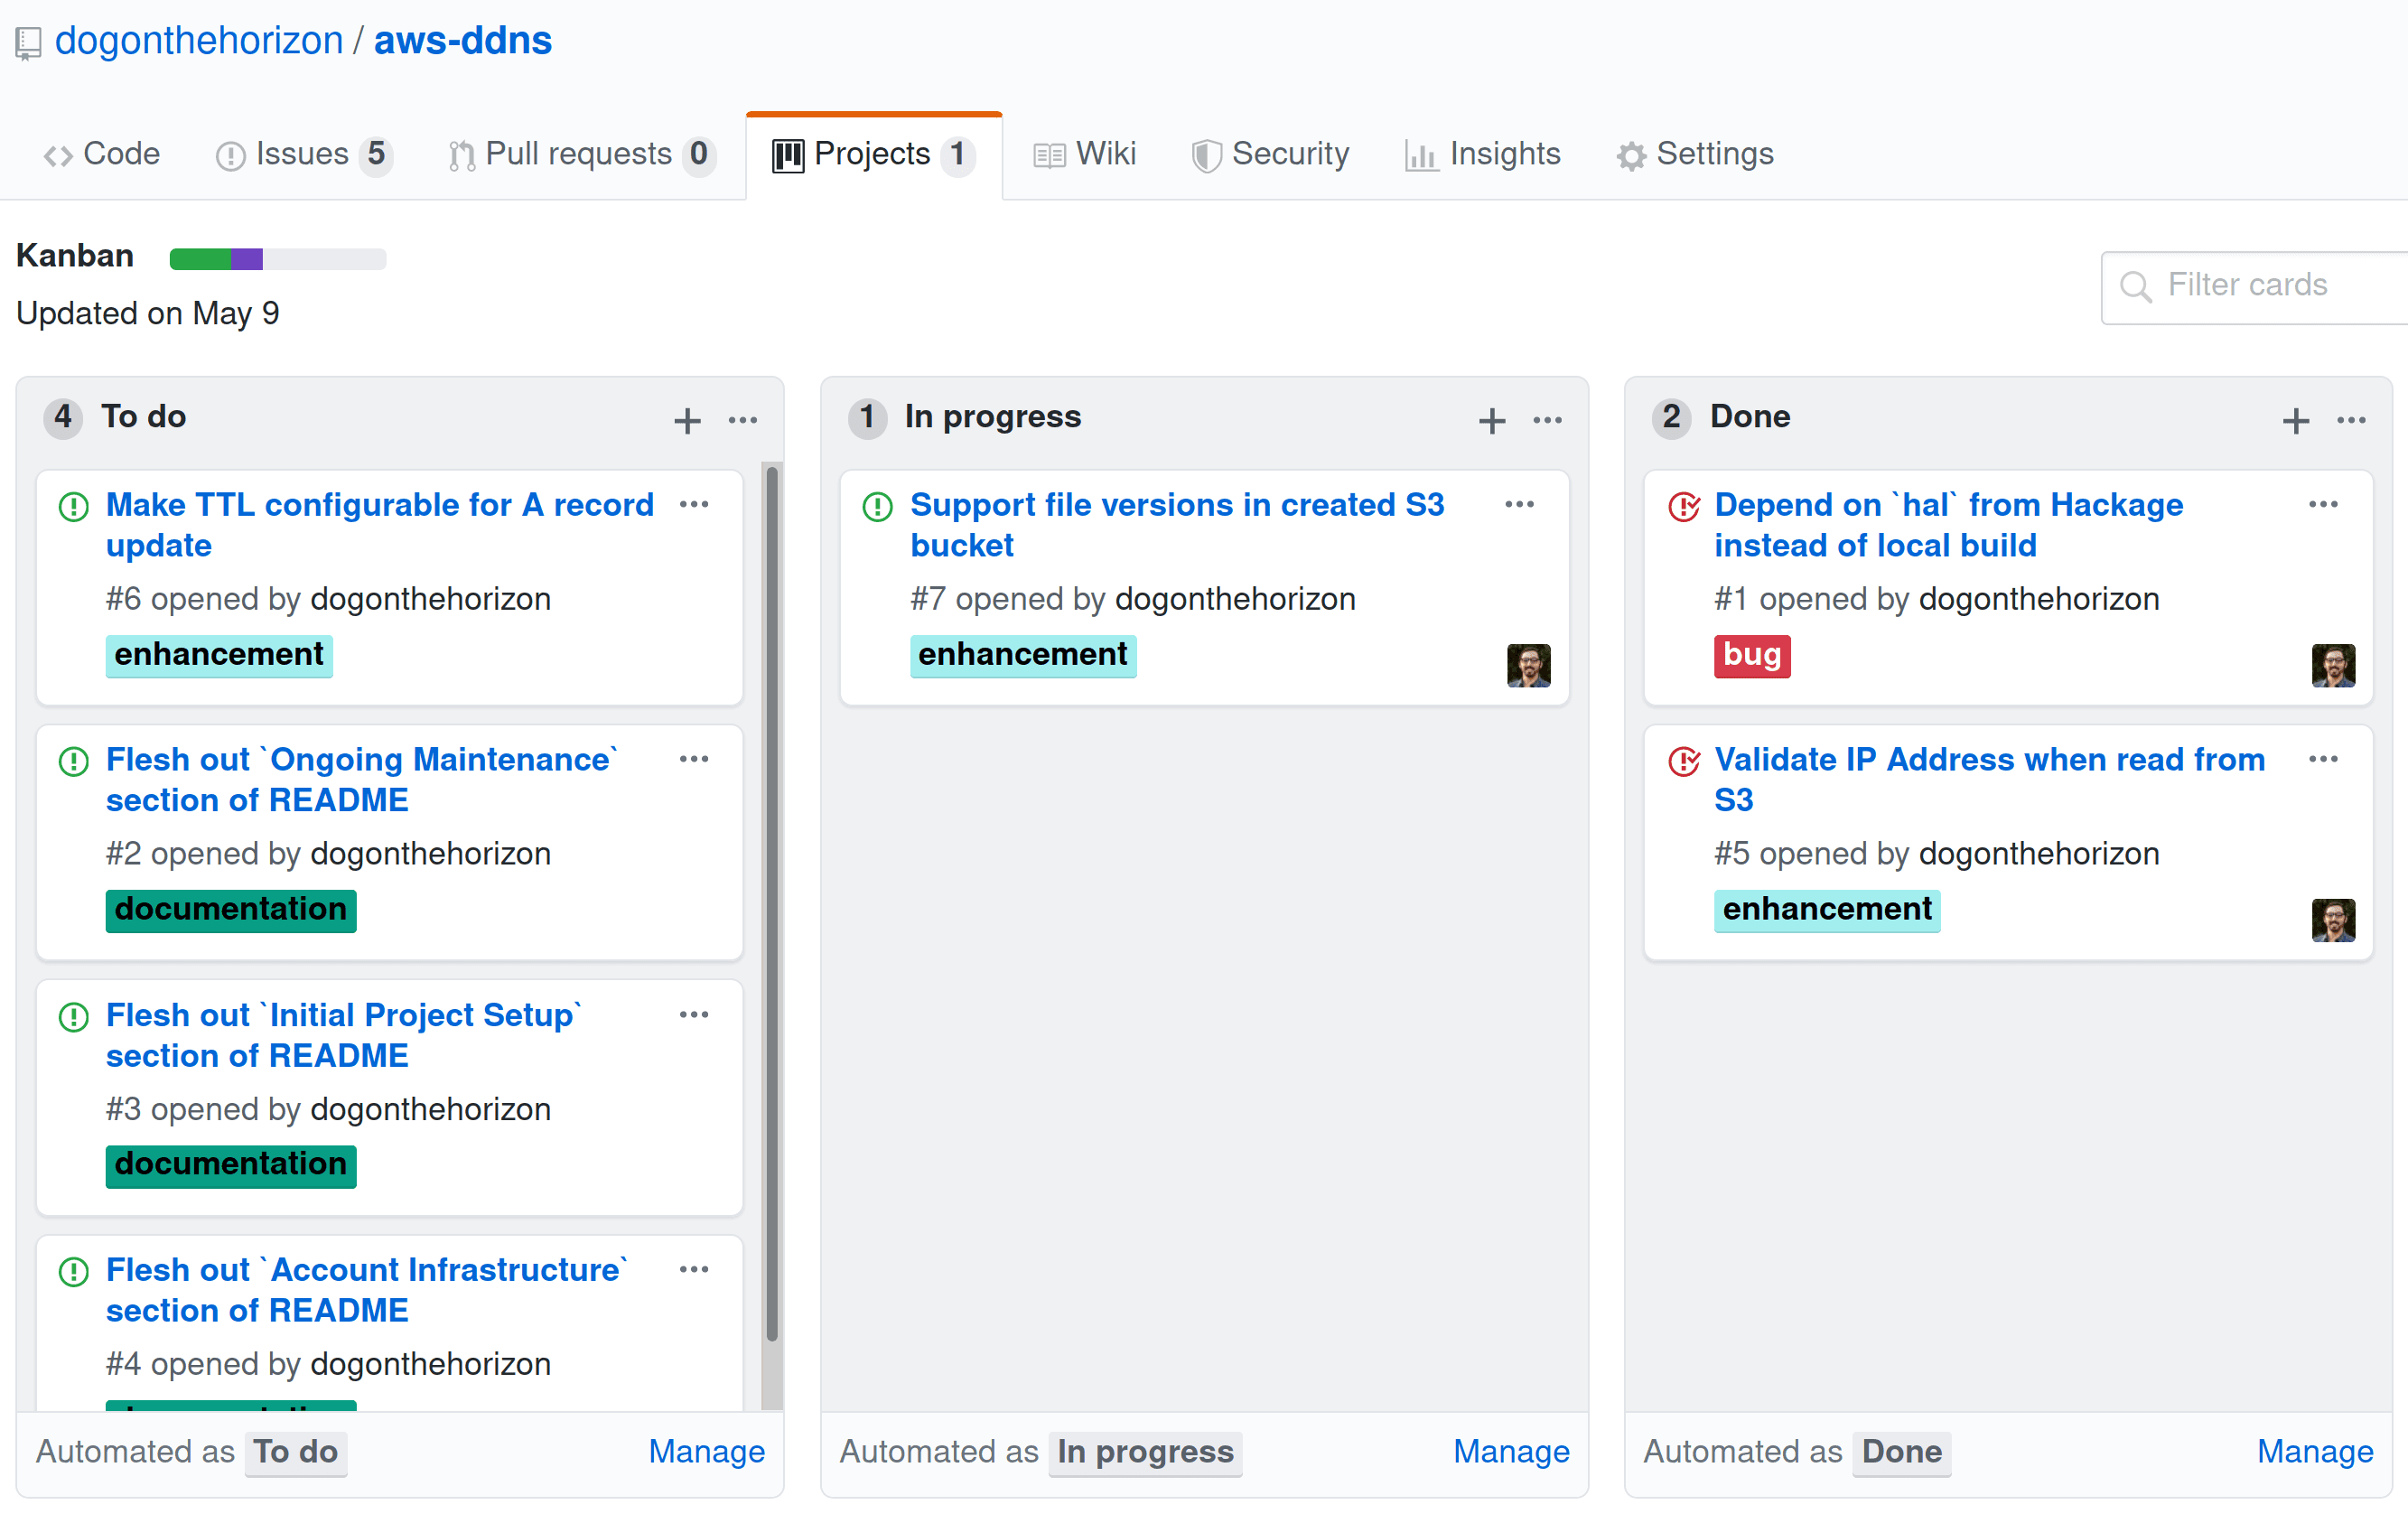Image resolution: width=2408 pixels, height=1514 pixels.
Task: Open card menu for Initial Project Setup issue
Action: pyautogui.click(x=694, y=1014)
